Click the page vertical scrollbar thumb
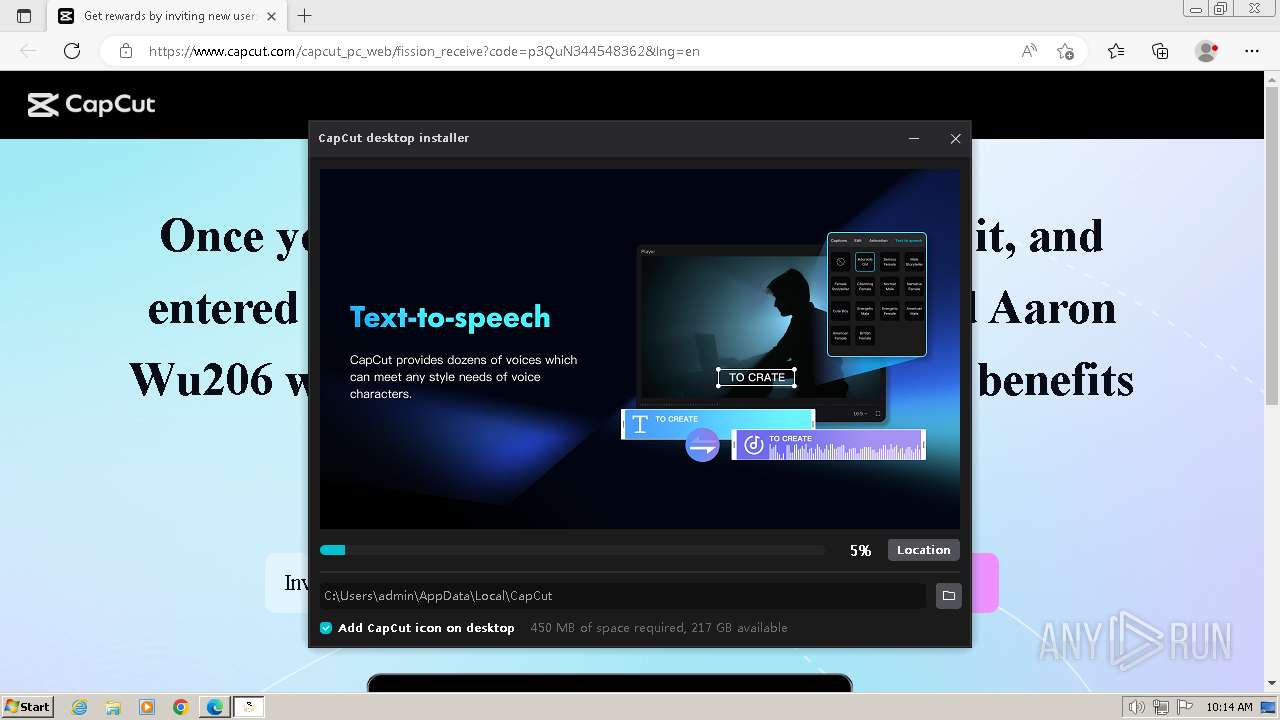This screenshot has width=1280, height=720. pyautogui.click(x=1272, y=245)
